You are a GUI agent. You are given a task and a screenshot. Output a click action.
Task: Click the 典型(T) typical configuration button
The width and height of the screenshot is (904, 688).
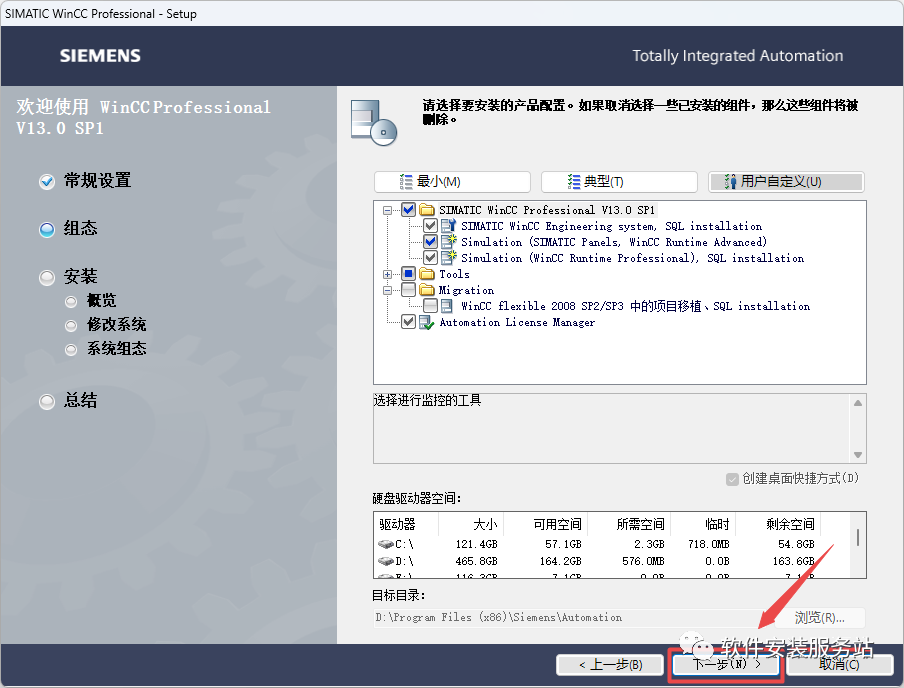(x=619, y=182)
